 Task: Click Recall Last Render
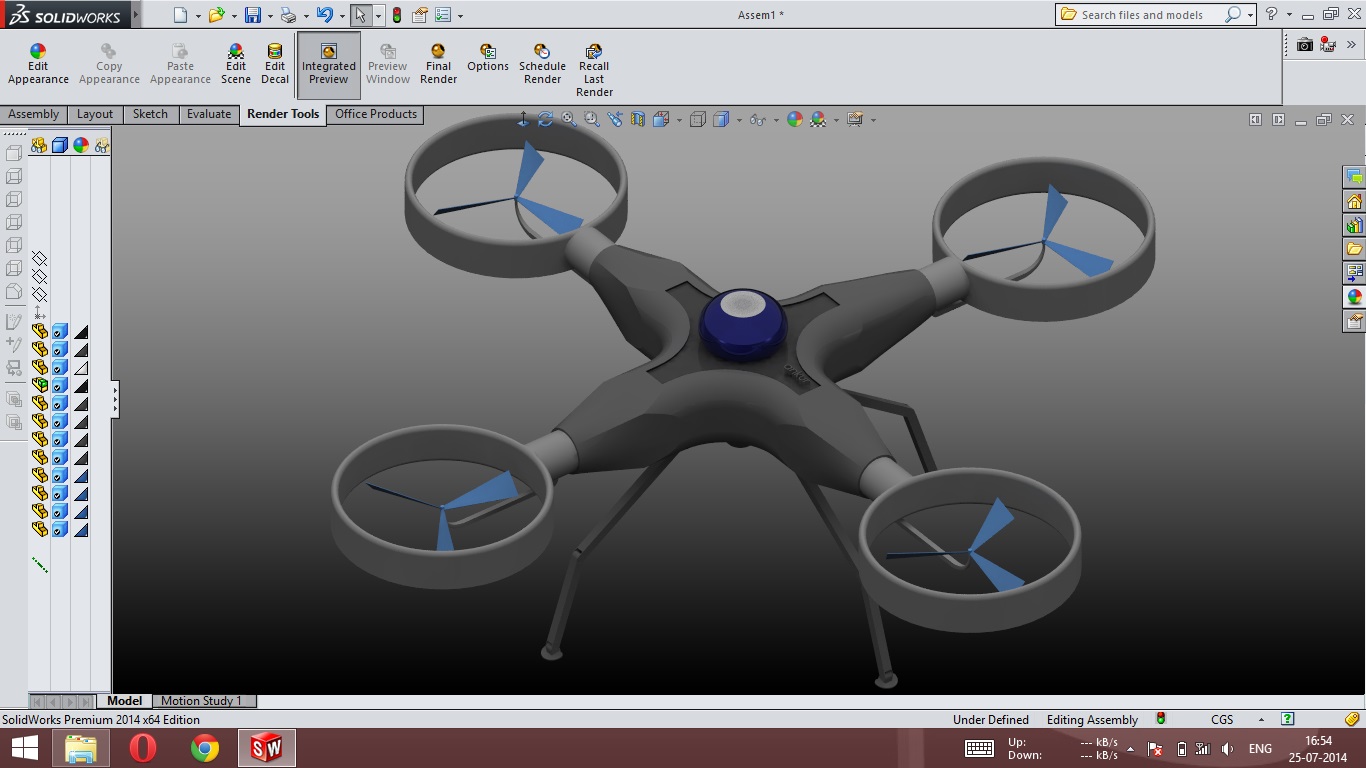coord(594,70)
